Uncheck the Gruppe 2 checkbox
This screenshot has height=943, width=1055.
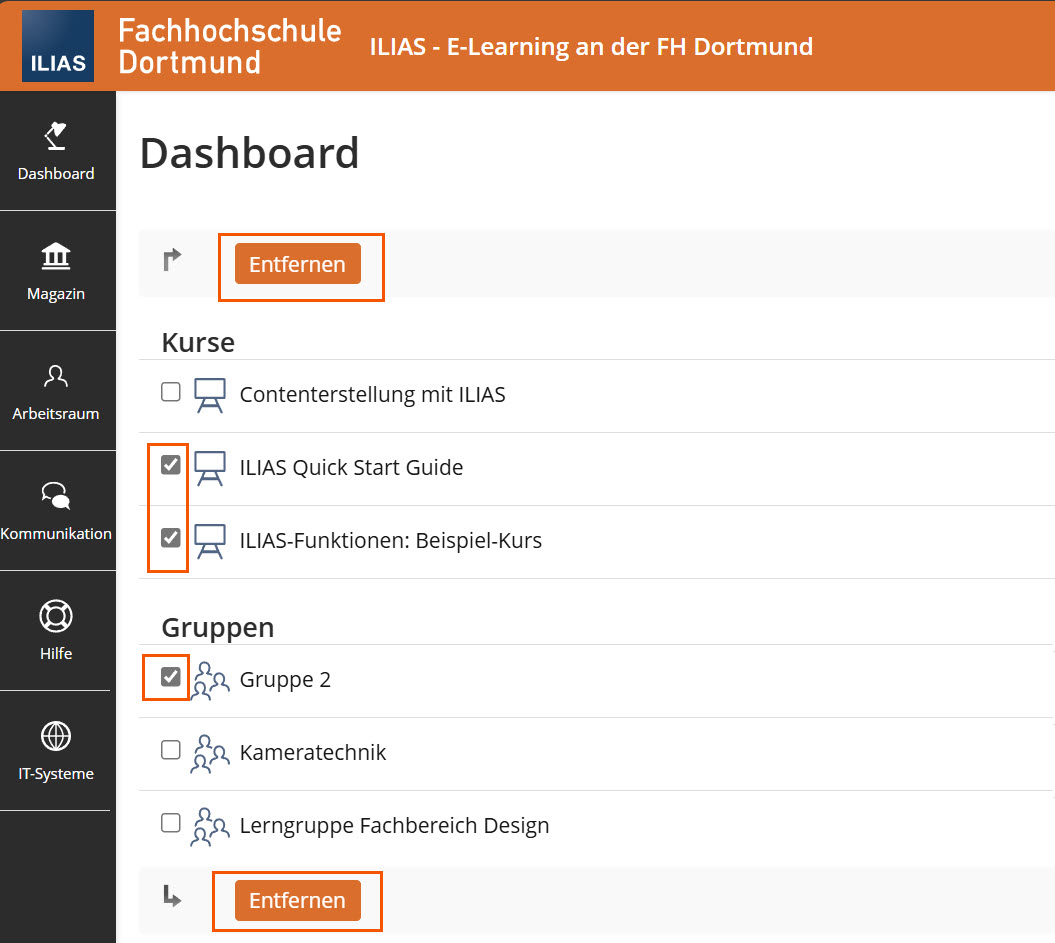pos(171,677)
